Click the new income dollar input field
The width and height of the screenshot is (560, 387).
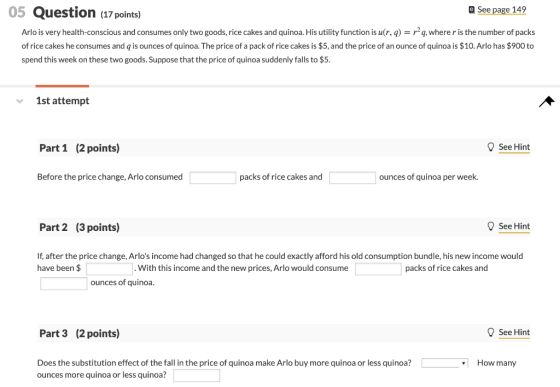(110, 269)
